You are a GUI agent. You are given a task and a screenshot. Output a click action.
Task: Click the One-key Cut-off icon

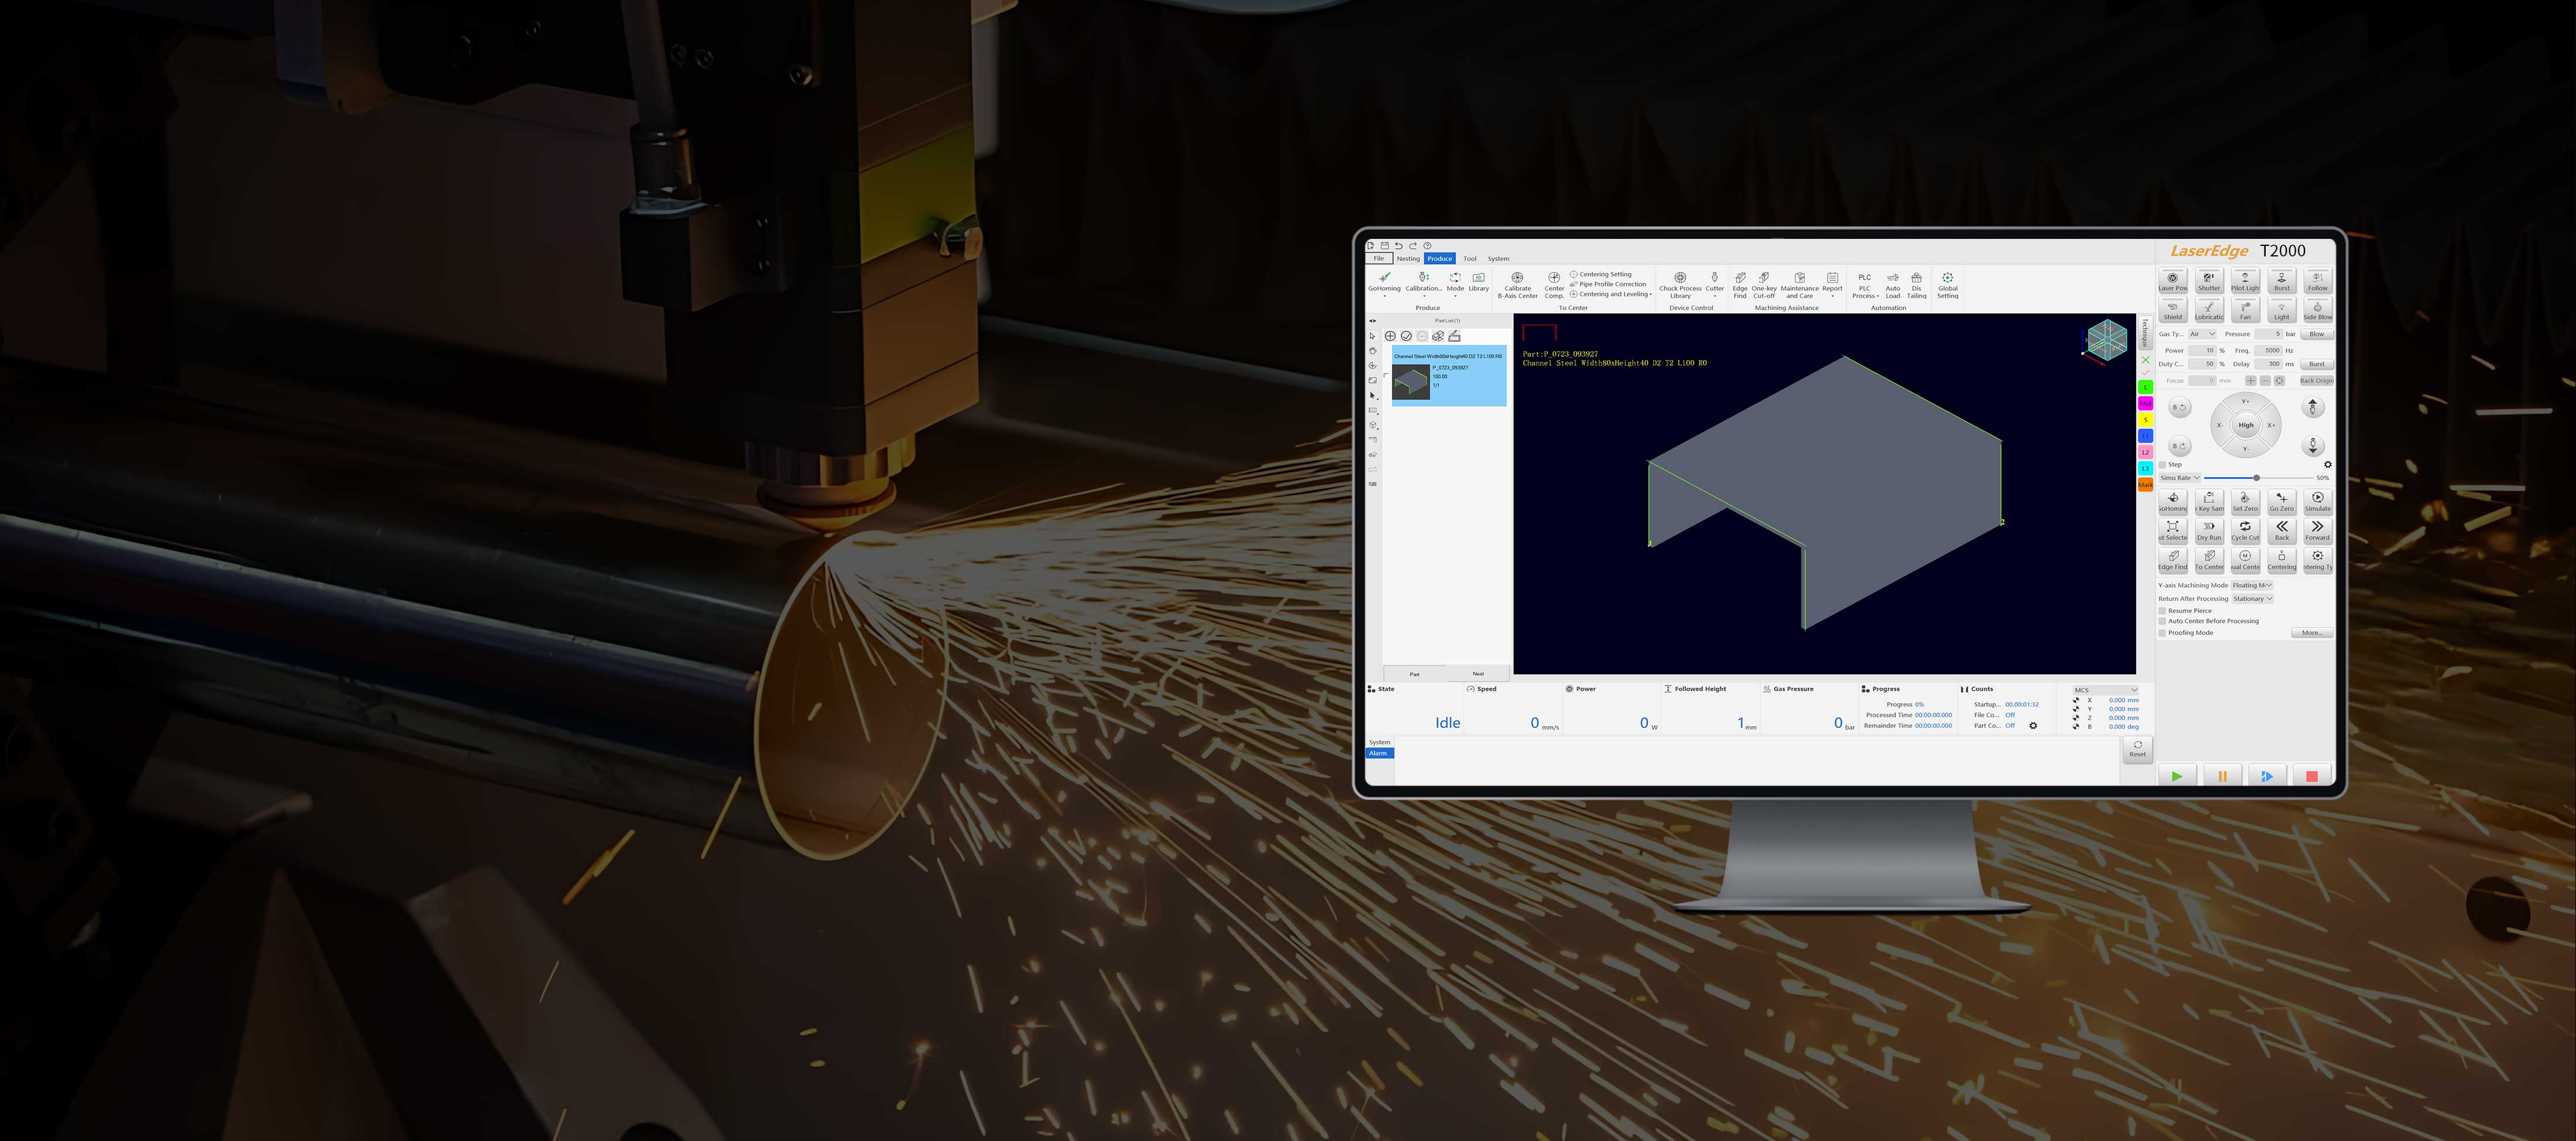pos(1764,278)
